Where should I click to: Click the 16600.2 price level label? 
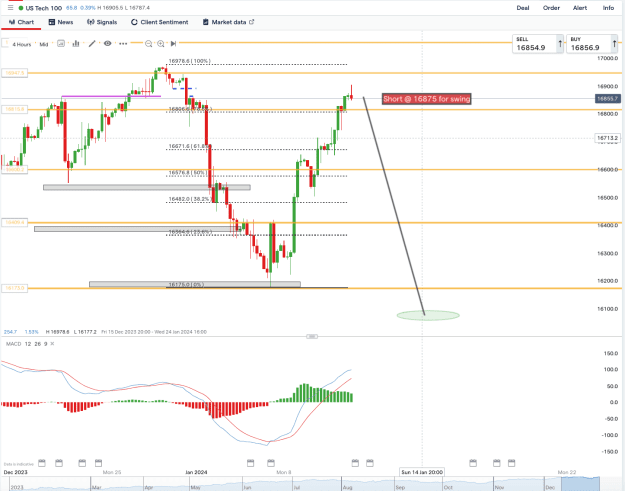click(15, 169)
